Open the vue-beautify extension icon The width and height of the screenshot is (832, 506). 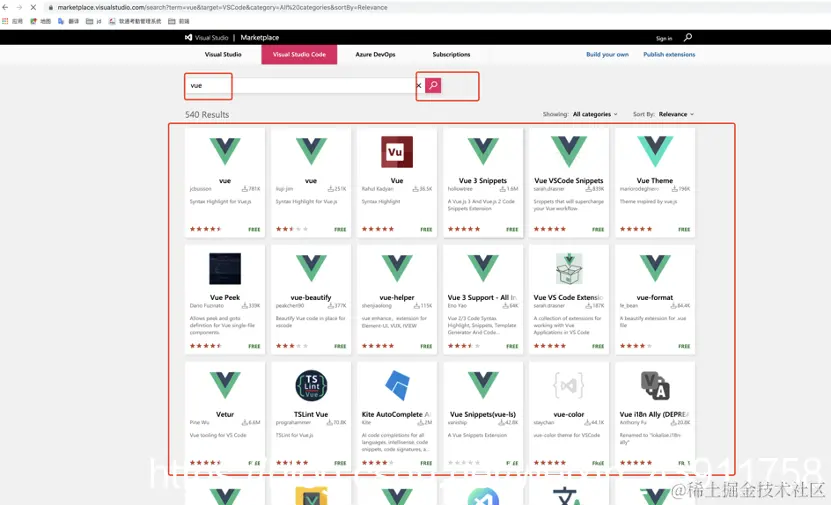pos(311,268)
